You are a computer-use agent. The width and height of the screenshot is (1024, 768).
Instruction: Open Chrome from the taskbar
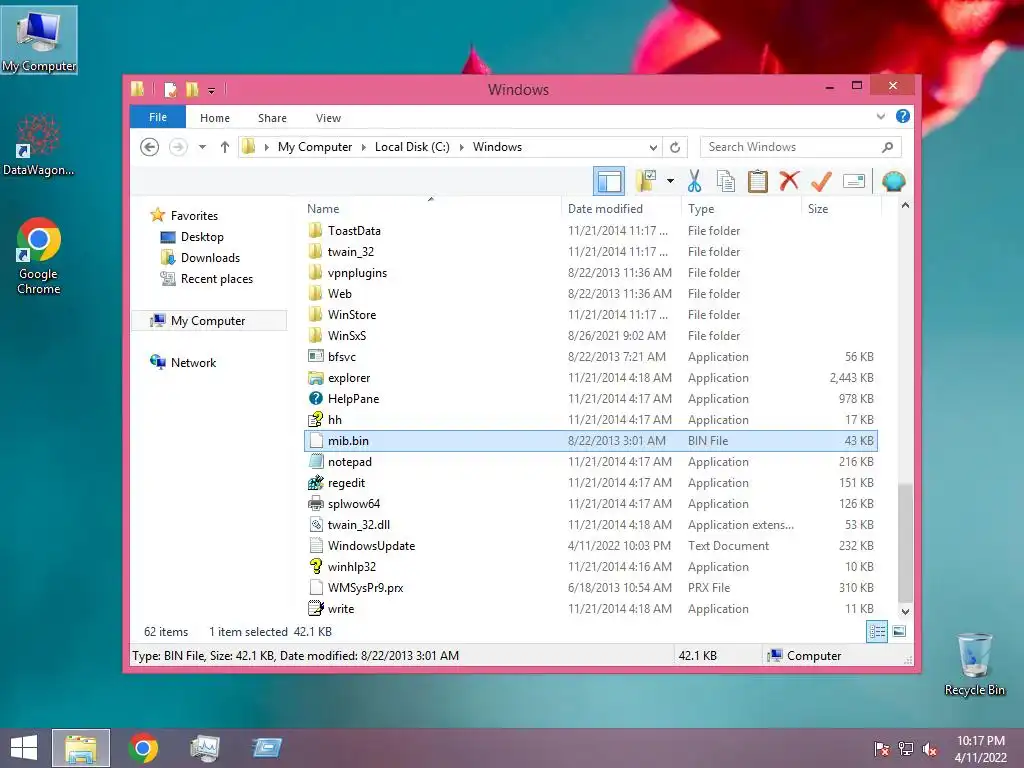143,748
